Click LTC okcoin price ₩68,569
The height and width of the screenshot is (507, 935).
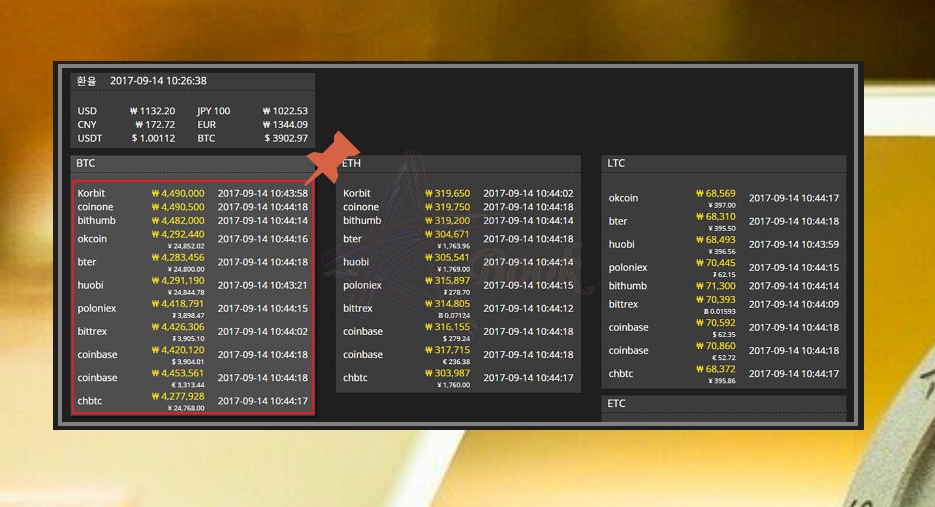coord(716,193)
